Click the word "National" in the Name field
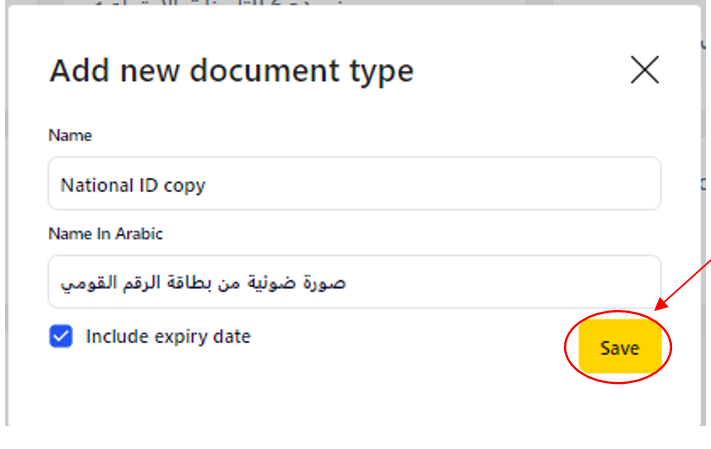This screenshot has width=711, height=449. 94,185
